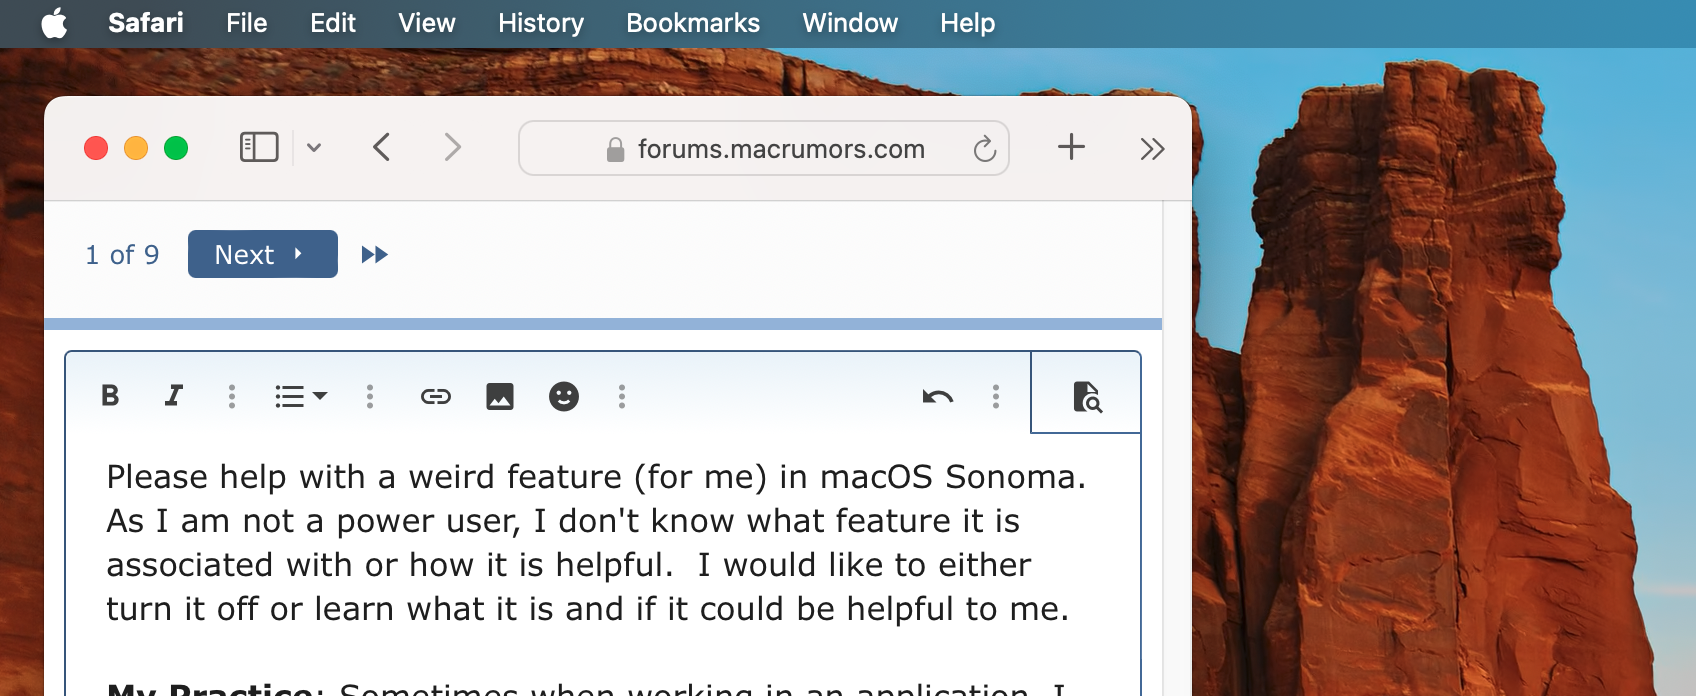The width and height of the screenshot is (1696, 696).
Task: Reload the macrumors forum page
Action: (x=985, y=149)
